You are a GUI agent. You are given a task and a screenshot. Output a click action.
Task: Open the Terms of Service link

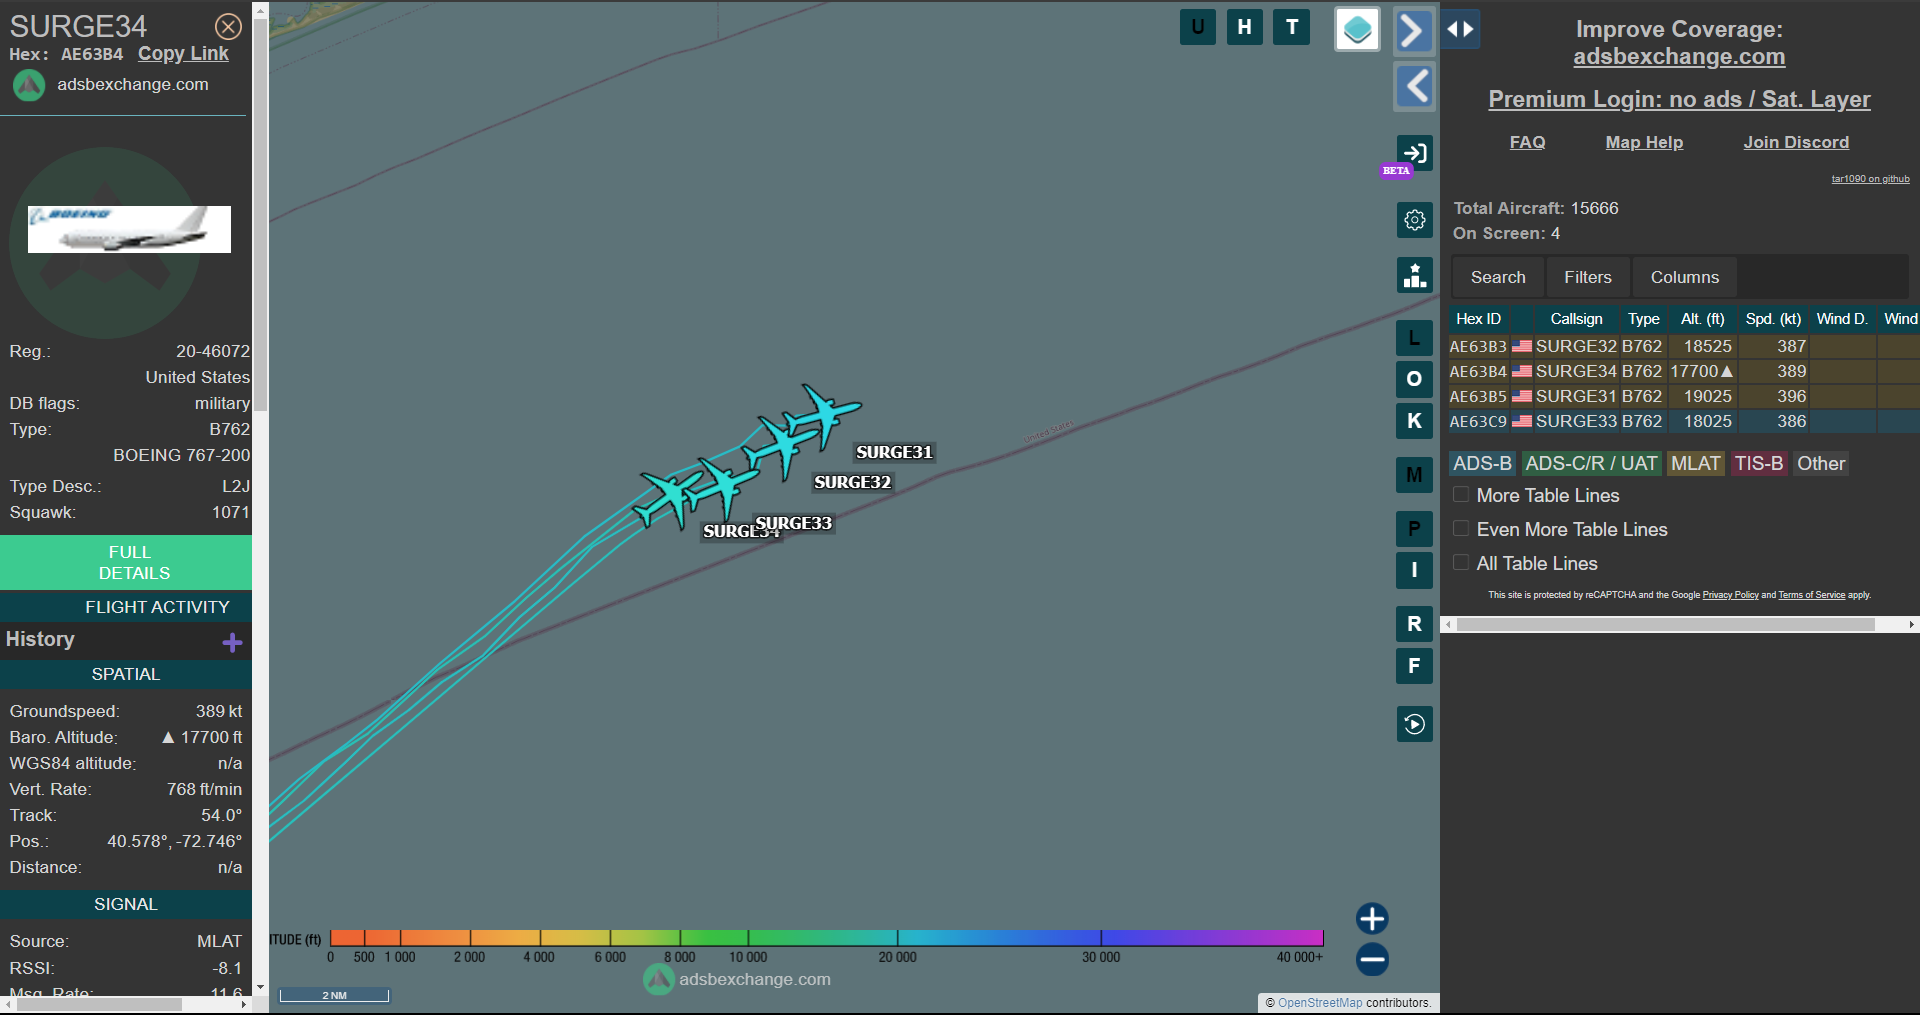tap(1811, 595)
